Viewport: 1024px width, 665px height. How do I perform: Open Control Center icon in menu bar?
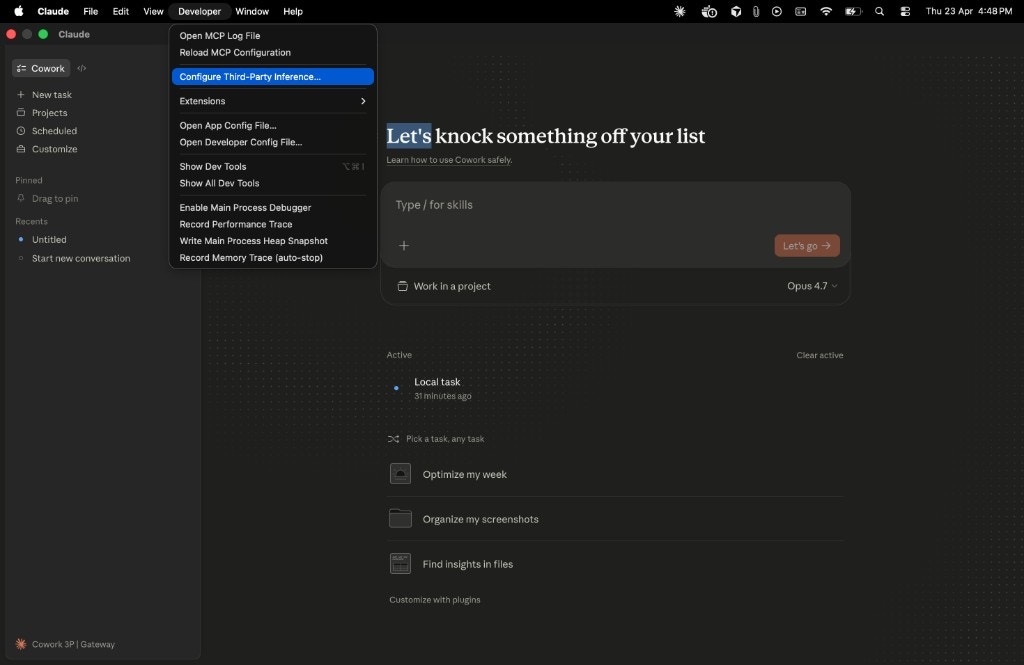point(904,11)
